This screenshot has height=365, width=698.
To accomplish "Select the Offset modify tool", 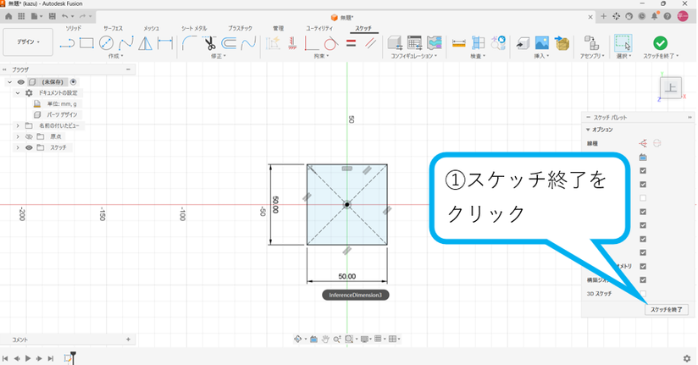I will pyautogui.click(x=229, y=43).
